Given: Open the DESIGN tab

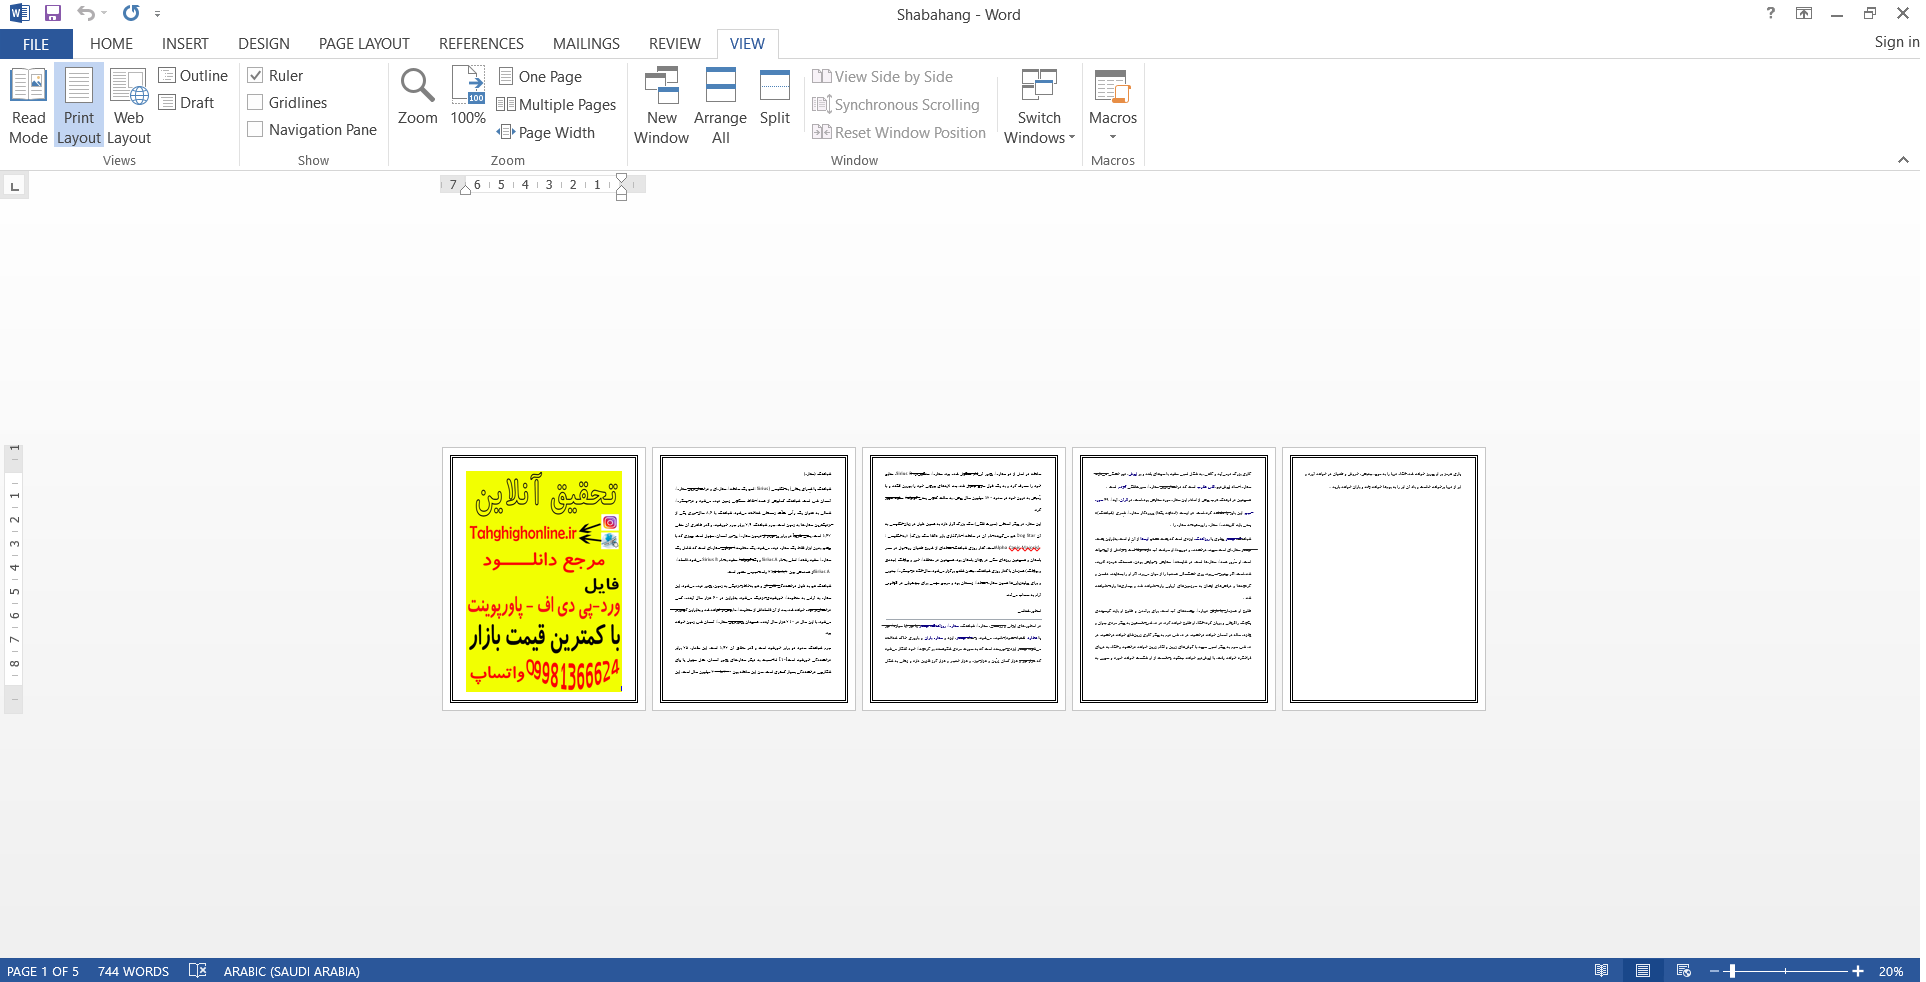Looking at the screenshot, I should pyautogui.click(x=264, y=44).
